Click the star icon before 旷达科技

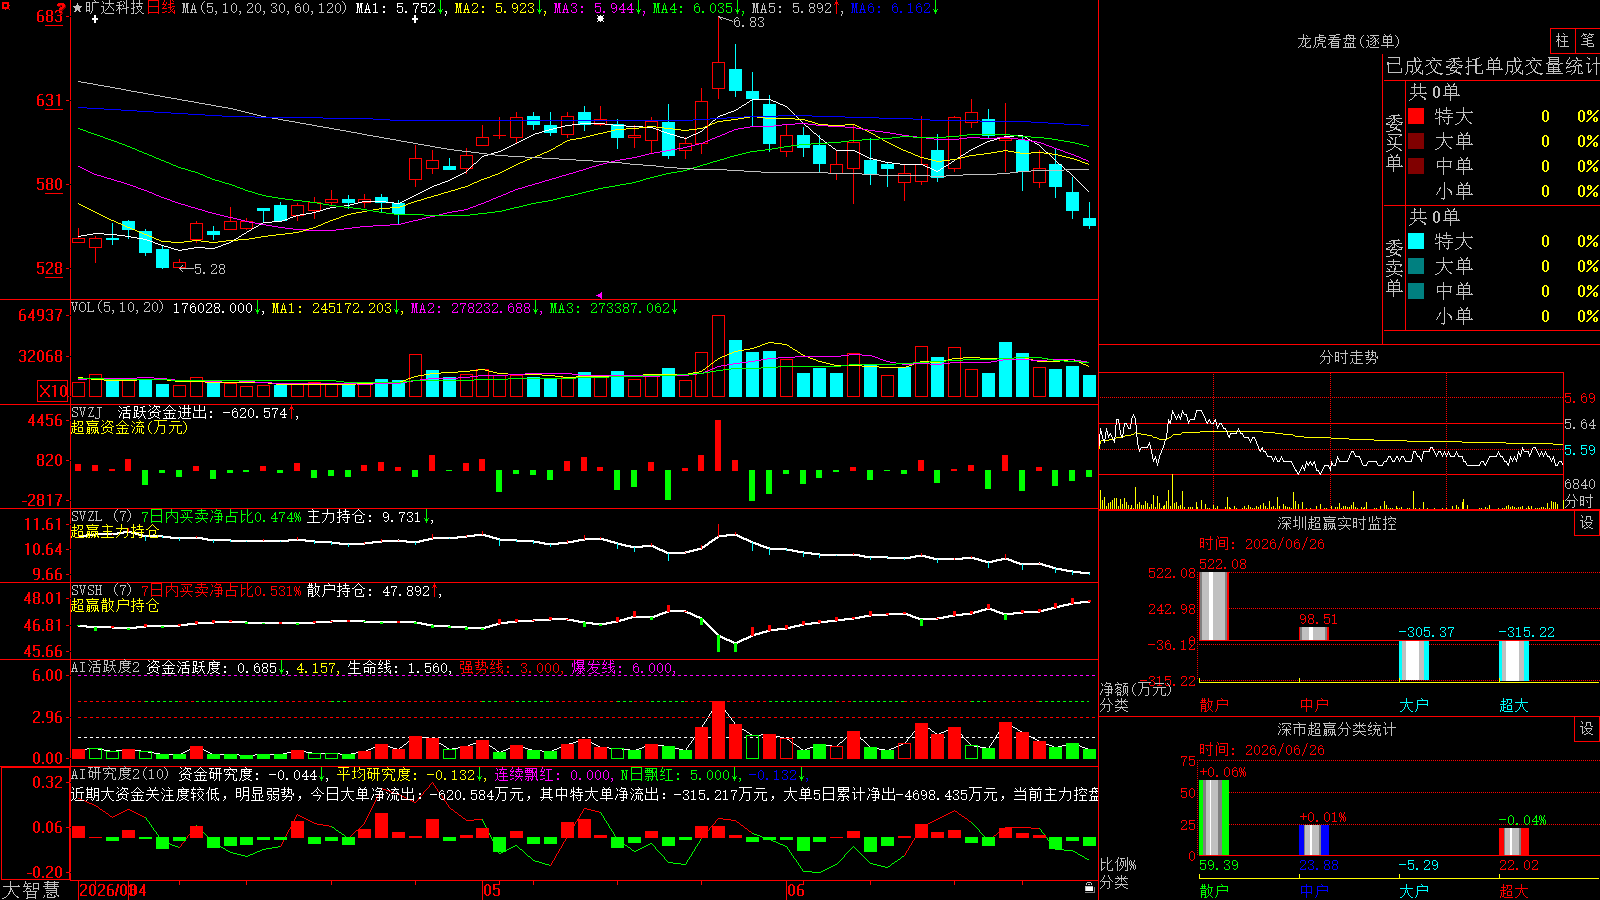click(77, 8)
